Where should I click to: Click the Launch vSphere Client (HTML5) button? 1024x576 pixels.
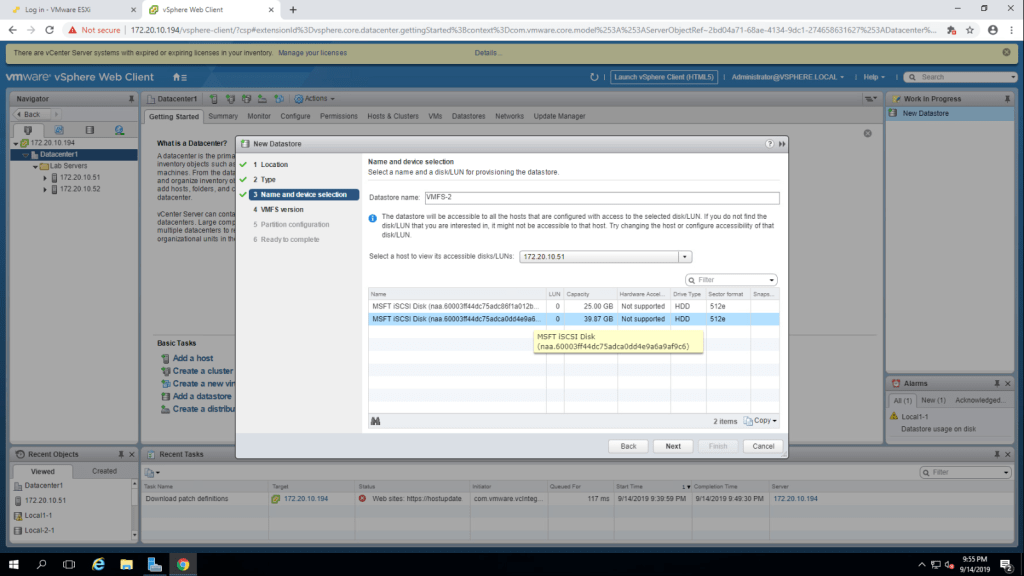coord(664,77)
